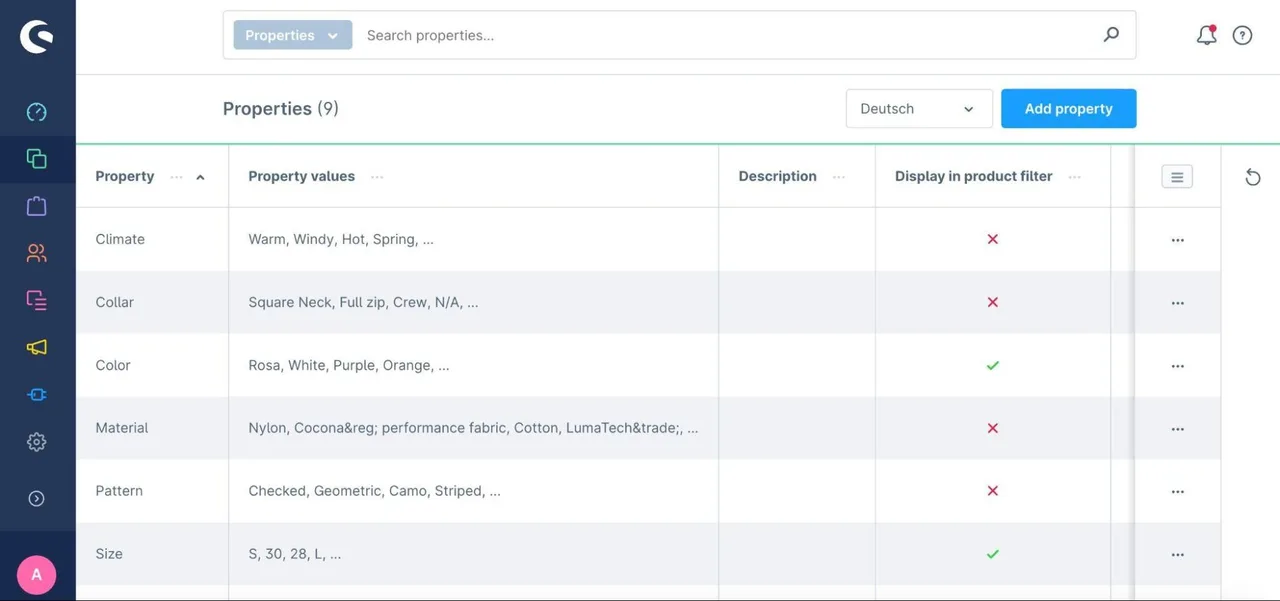Open context menu for Size row
The image size is (1280, 601).
[1178, 555]
